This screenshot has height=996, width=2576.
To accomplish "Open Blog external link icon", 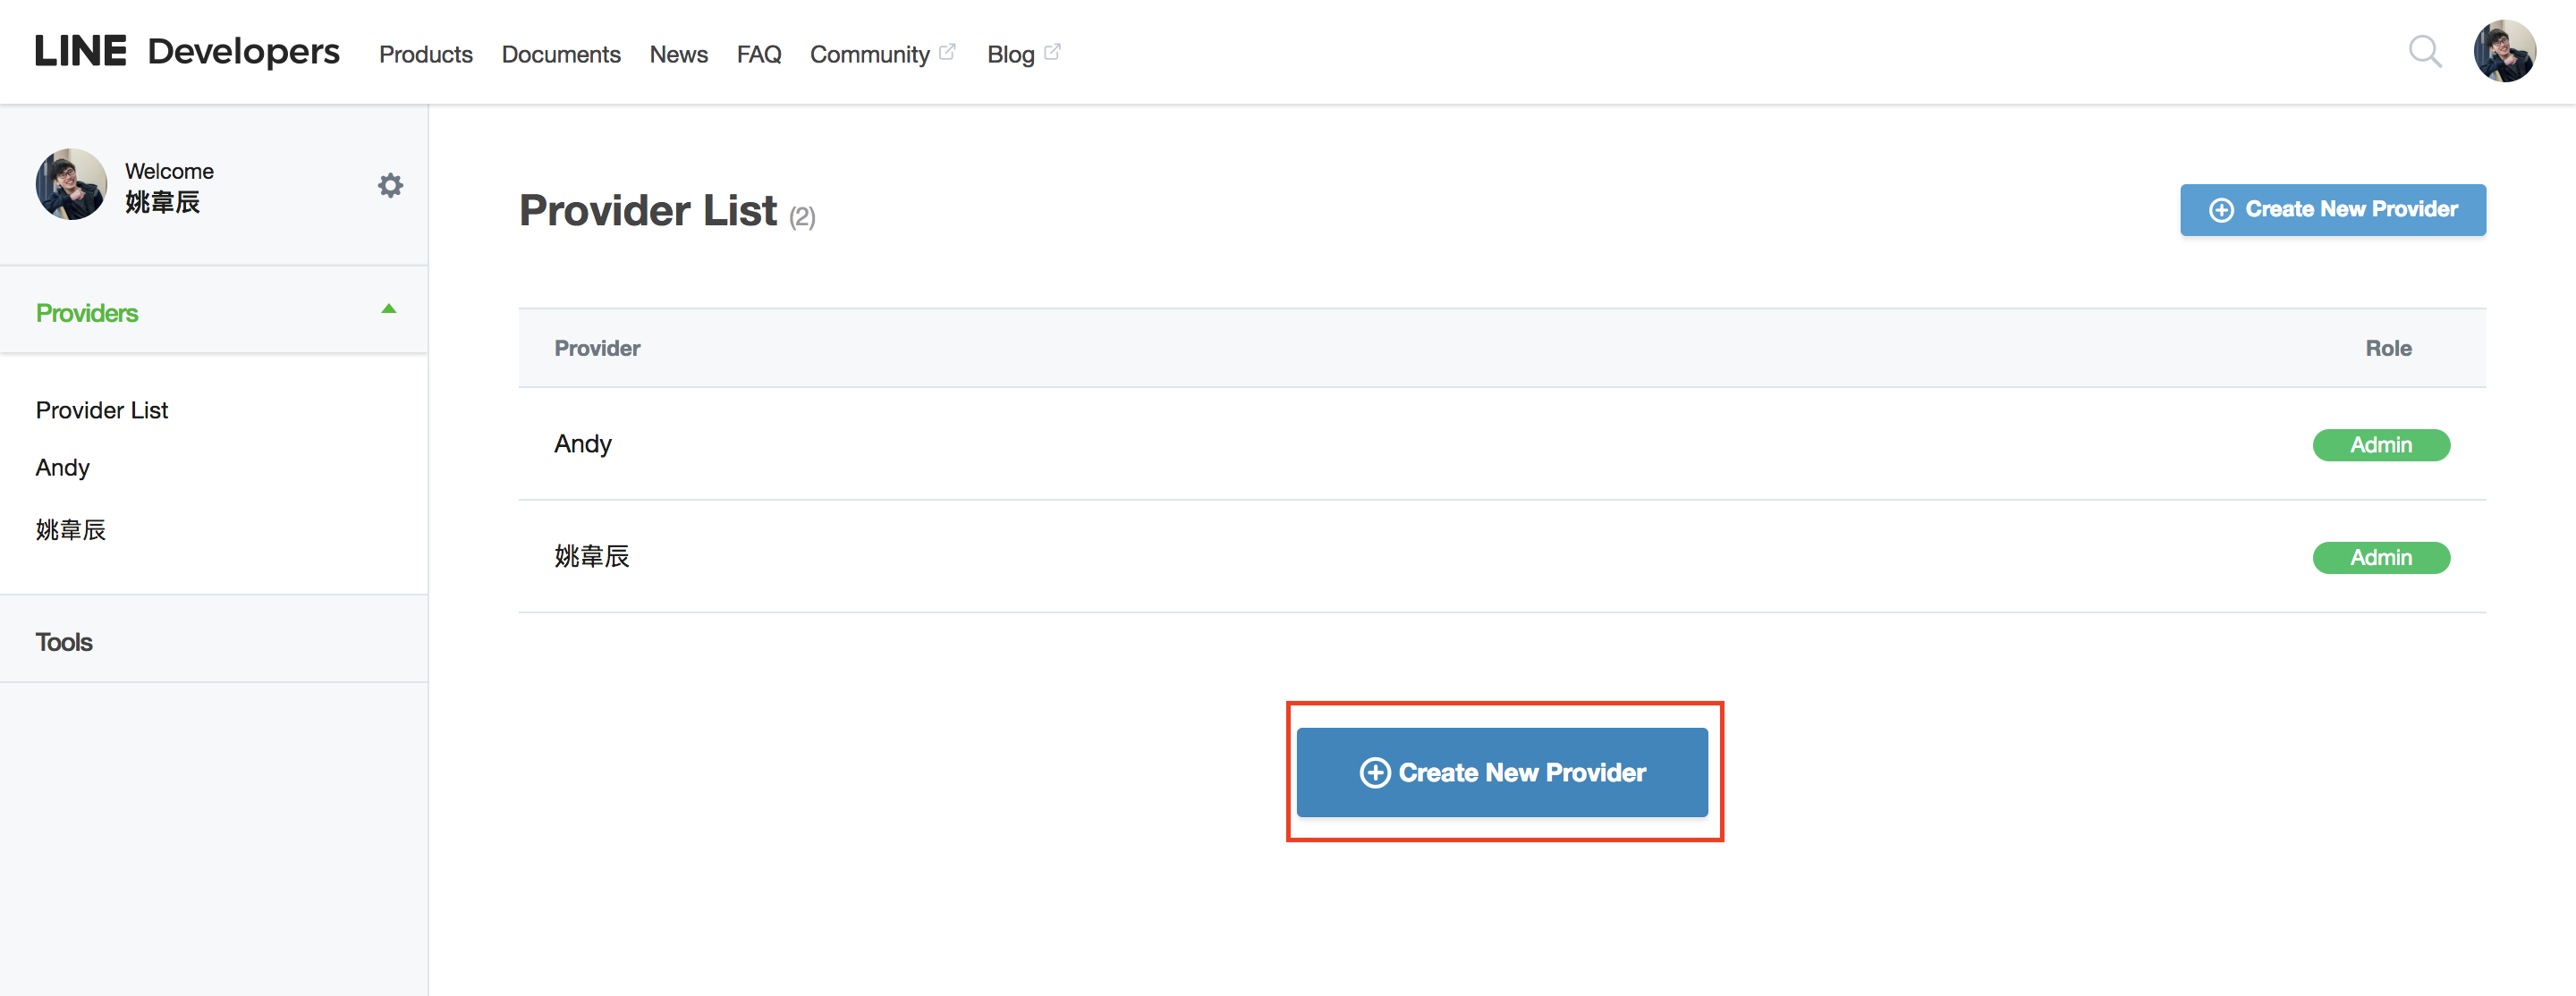I will [1052, 51].
